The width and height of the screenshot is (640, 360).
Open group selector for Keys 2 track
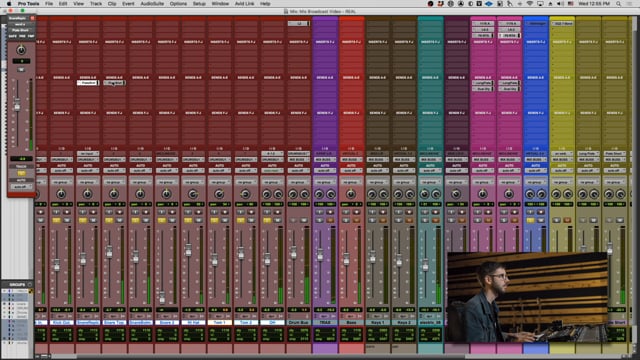404,182
